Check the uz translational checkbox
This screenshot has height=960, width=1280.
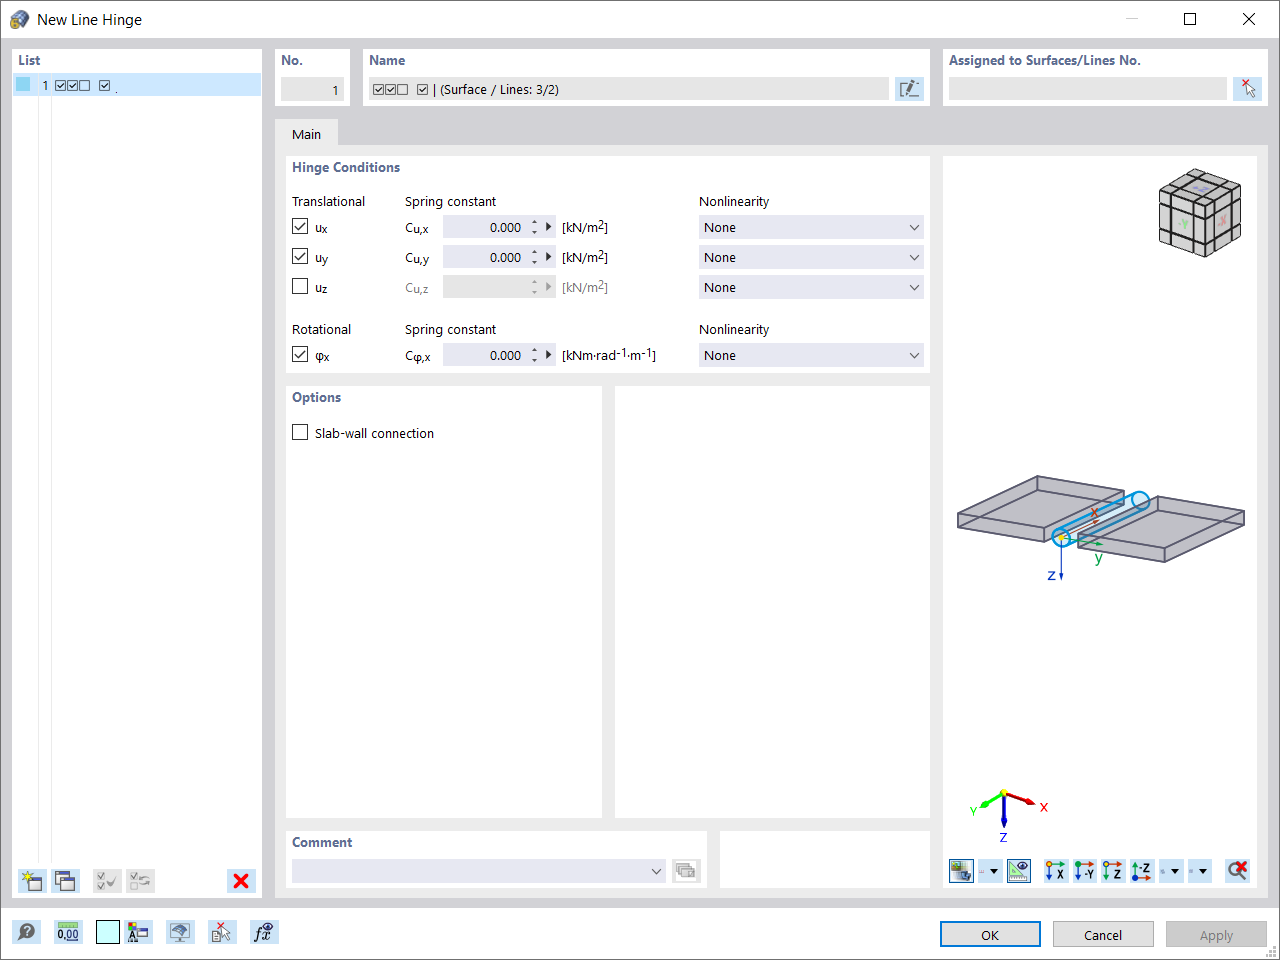point(300,287)
